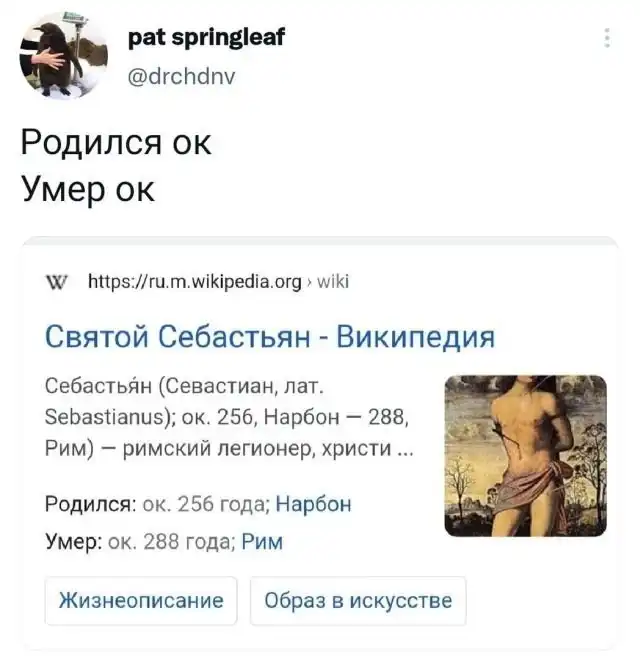Click the ru.m.wikipedia.org URL text
640x660 pixels.
(195, 282)
